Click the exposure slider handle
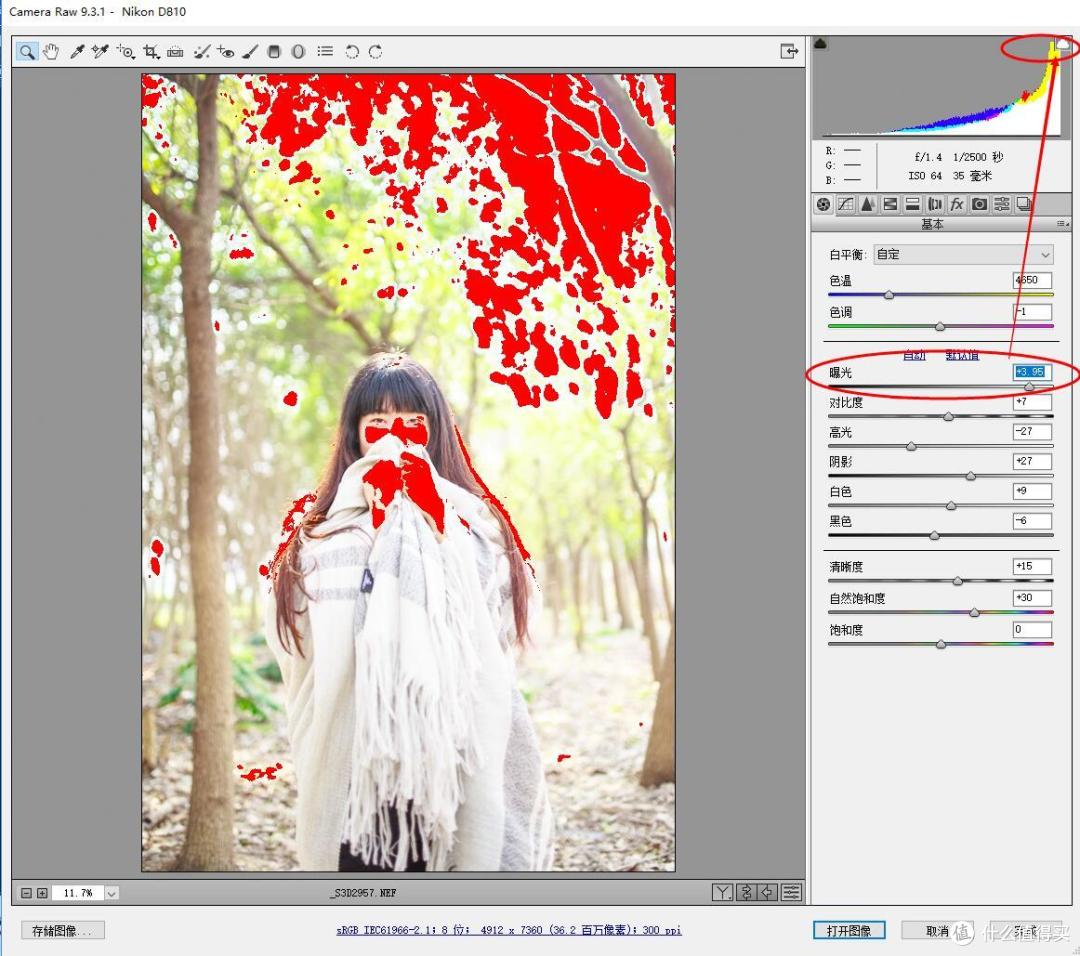Viewport: 1080px width, 956px height. (x=1029, y=386)
